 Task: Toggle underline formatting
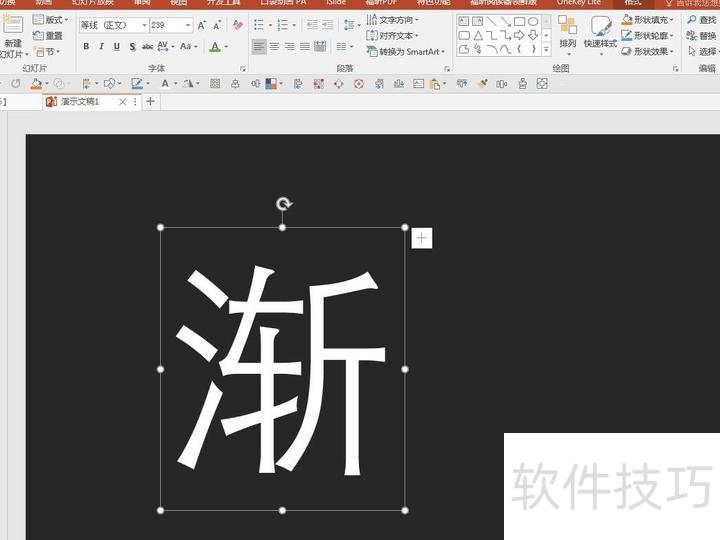(x=116, y=47)
